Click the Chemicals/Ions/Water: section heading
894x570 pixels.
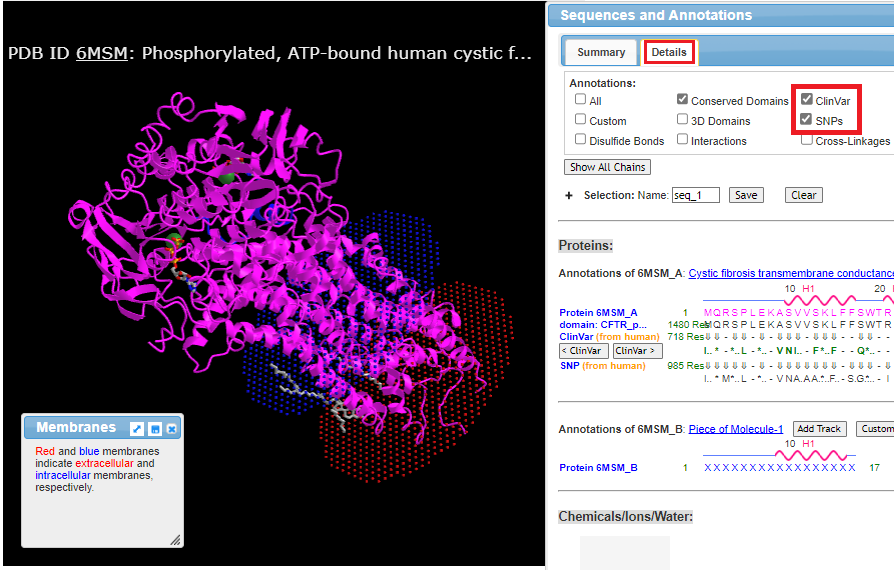(x=625, y=516)
